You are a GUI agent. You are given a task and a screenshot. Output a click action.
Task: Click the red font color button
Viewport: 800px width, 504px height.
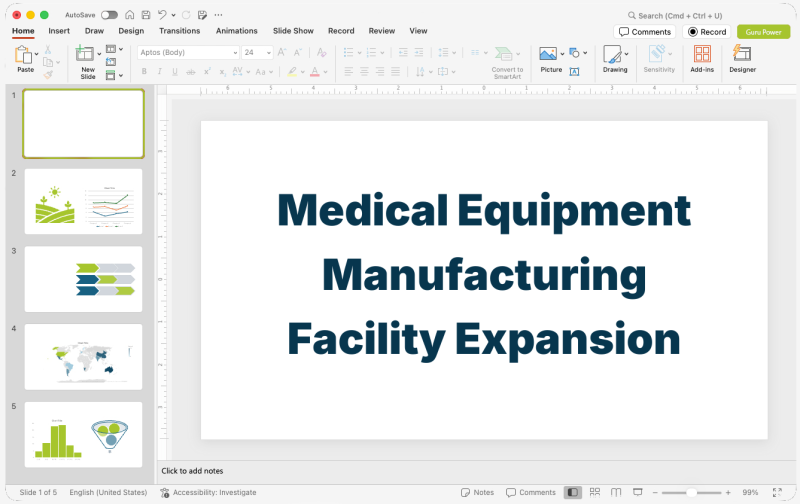click(x=315, y=71)
